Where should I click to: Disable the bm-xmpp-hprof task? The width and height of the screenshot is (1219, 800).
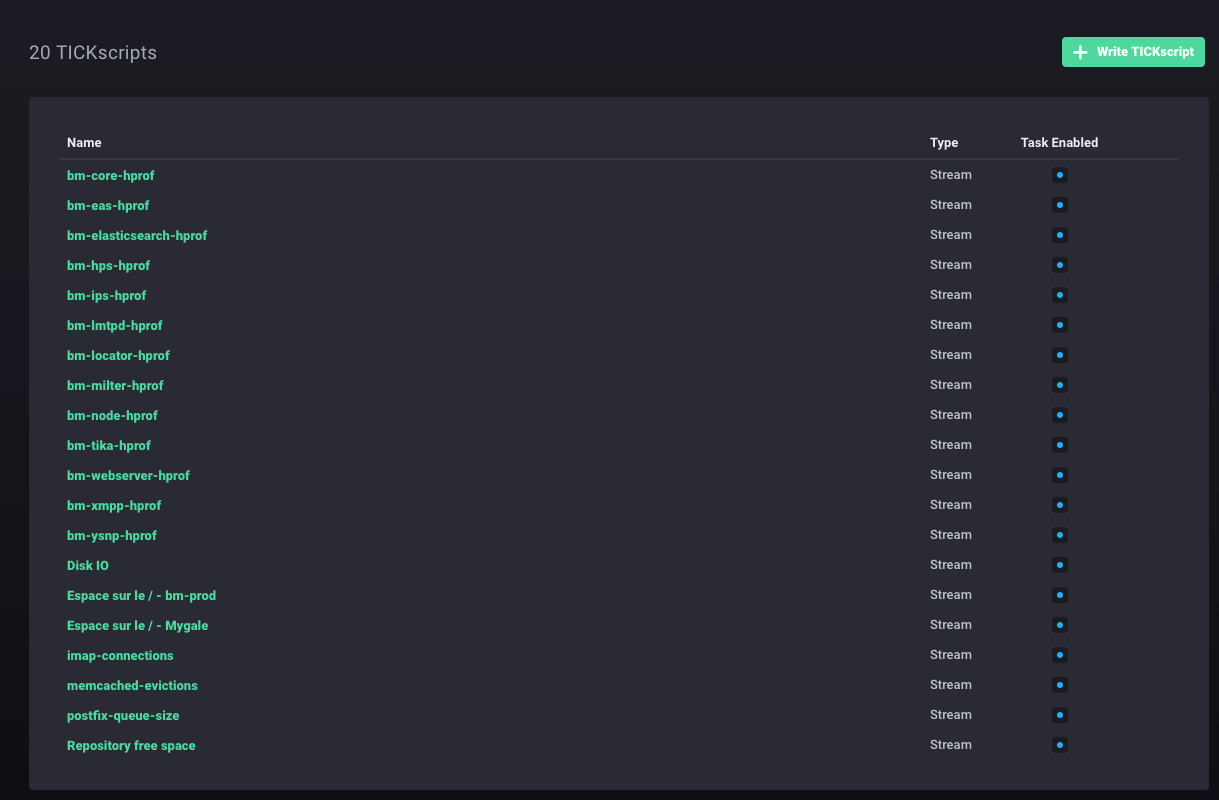pyautogui.click(x=1060, y=505)
